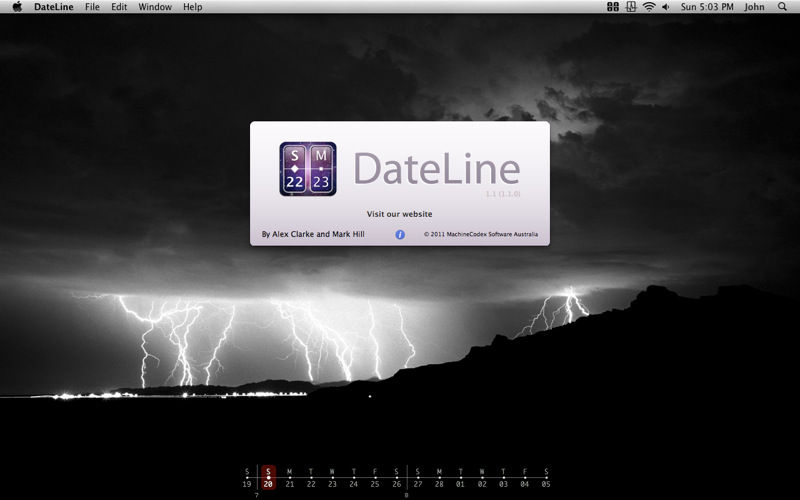Click the volume speaker icon
Viewport: 800px width, 500px height.
pyautogui.click(x=666, y=7)
